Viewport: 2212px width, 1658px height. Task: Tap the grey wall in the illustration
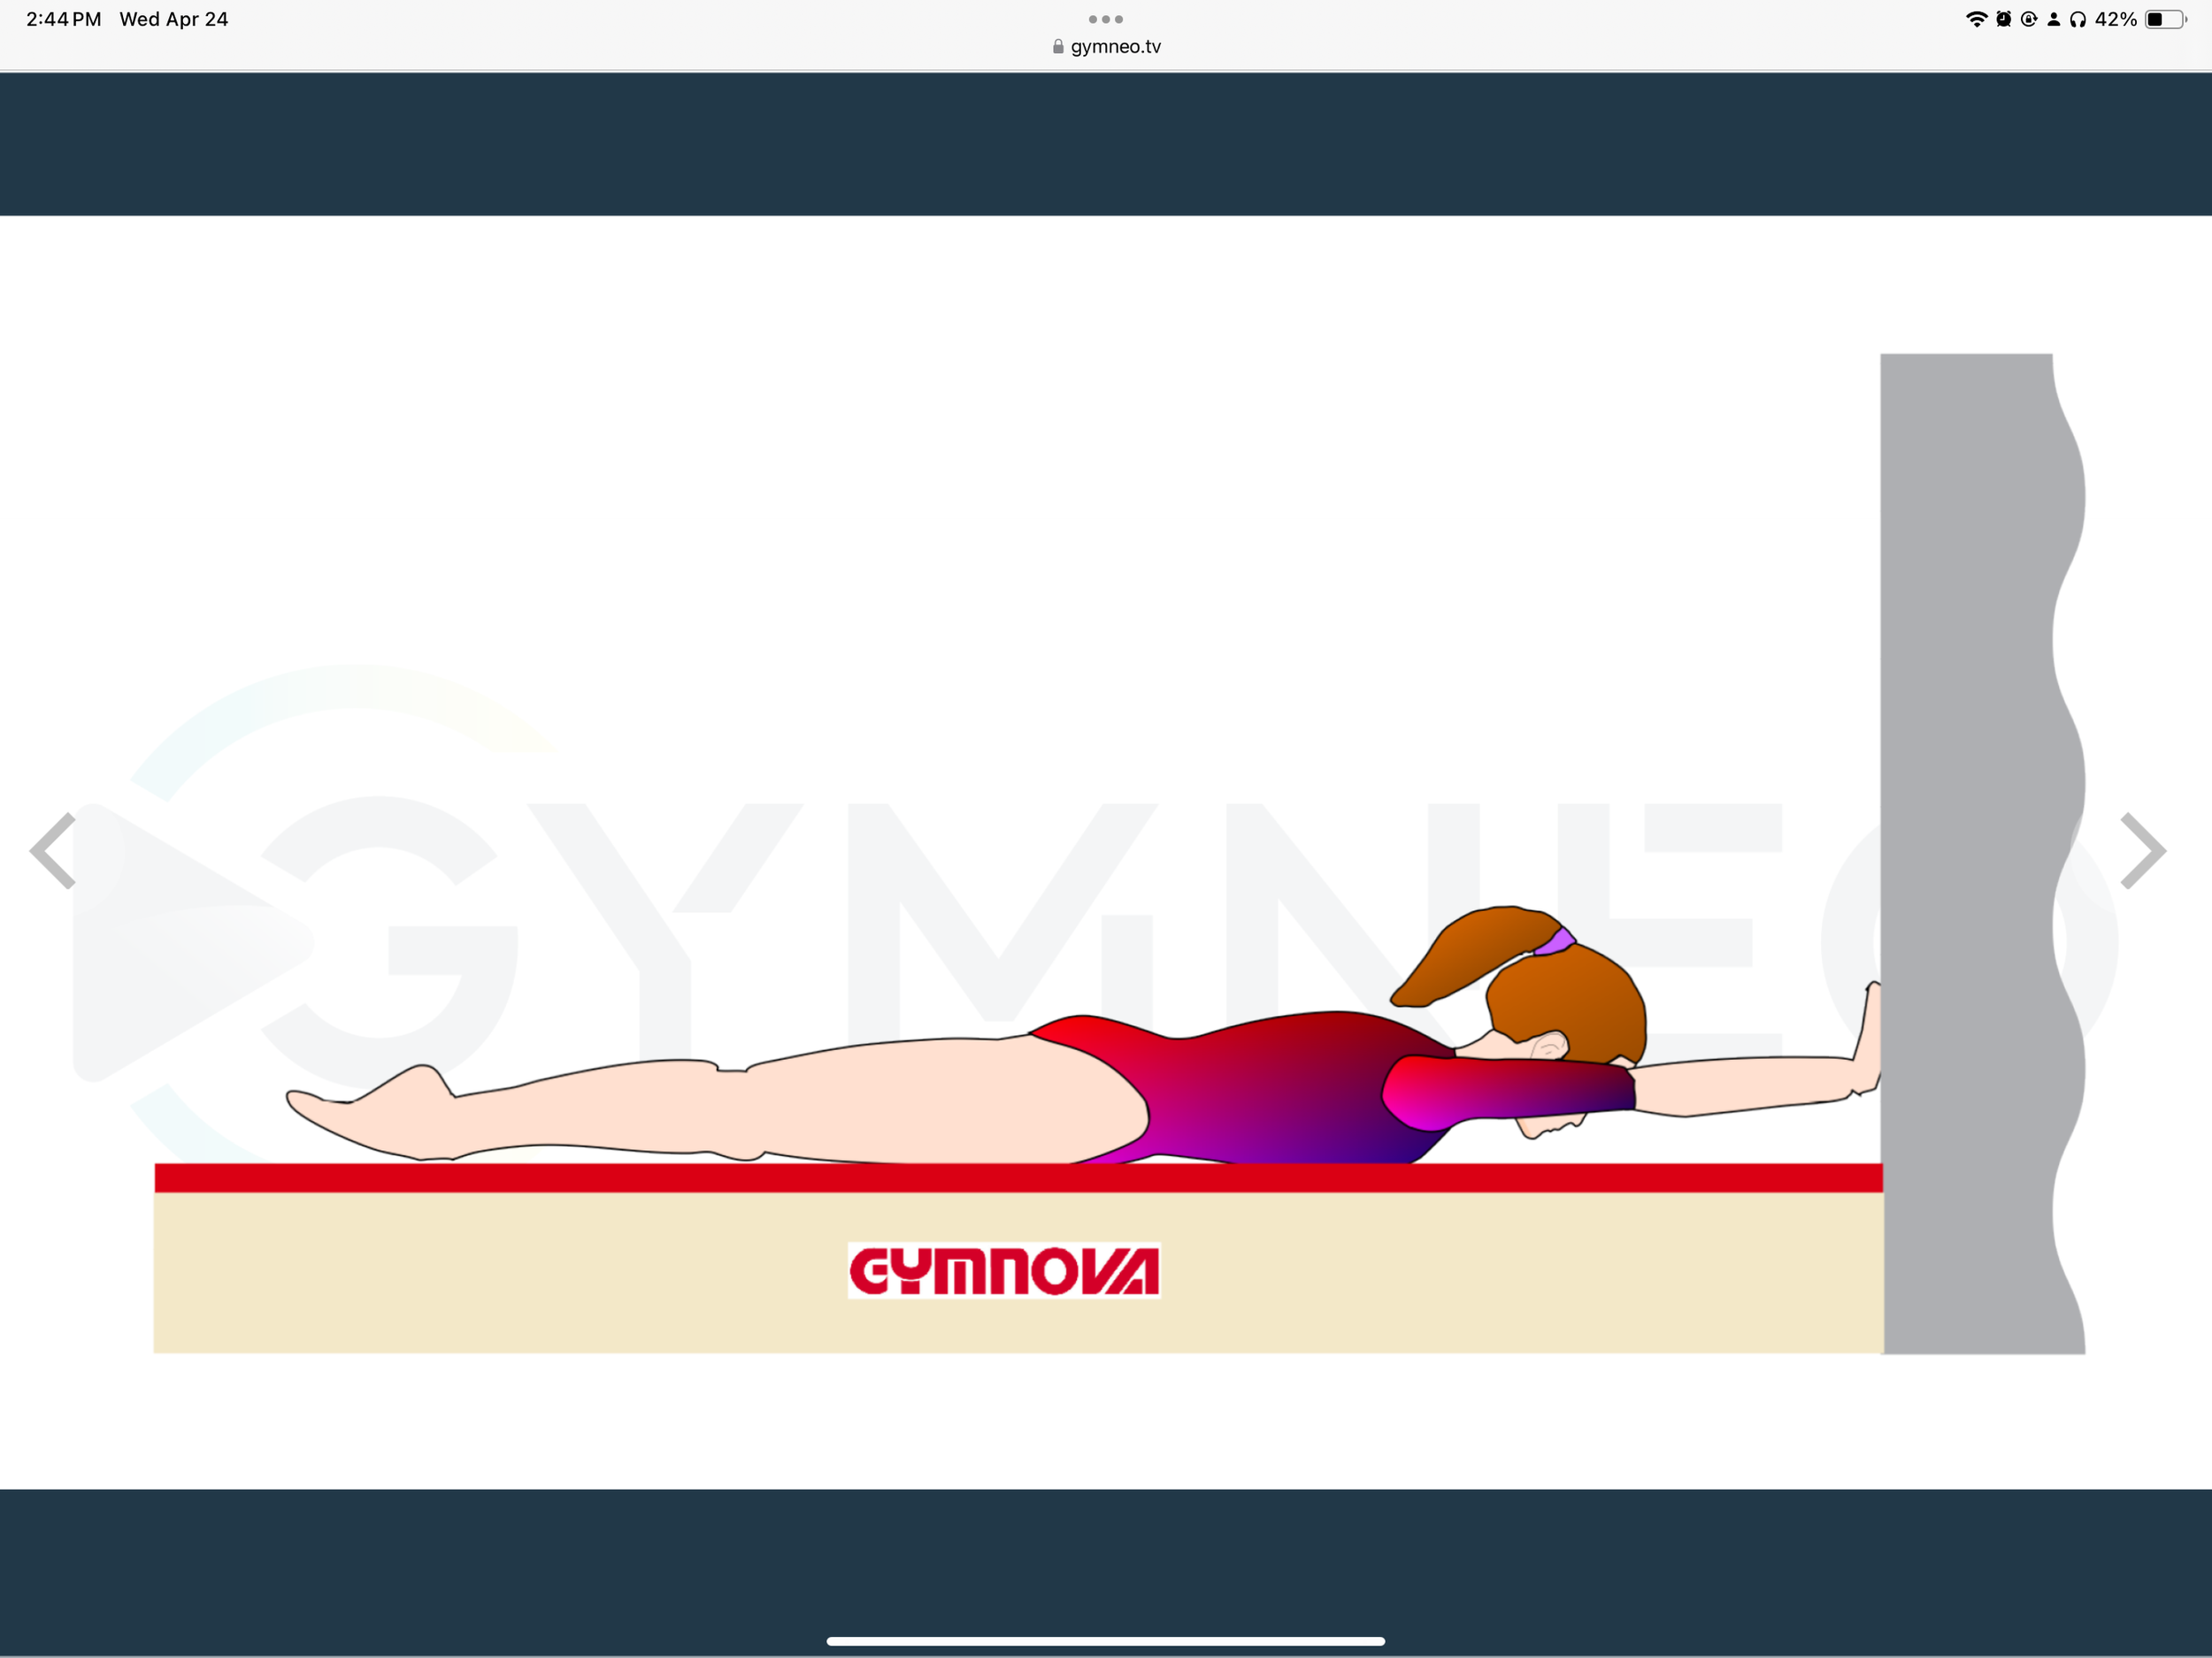(1966, 700)
